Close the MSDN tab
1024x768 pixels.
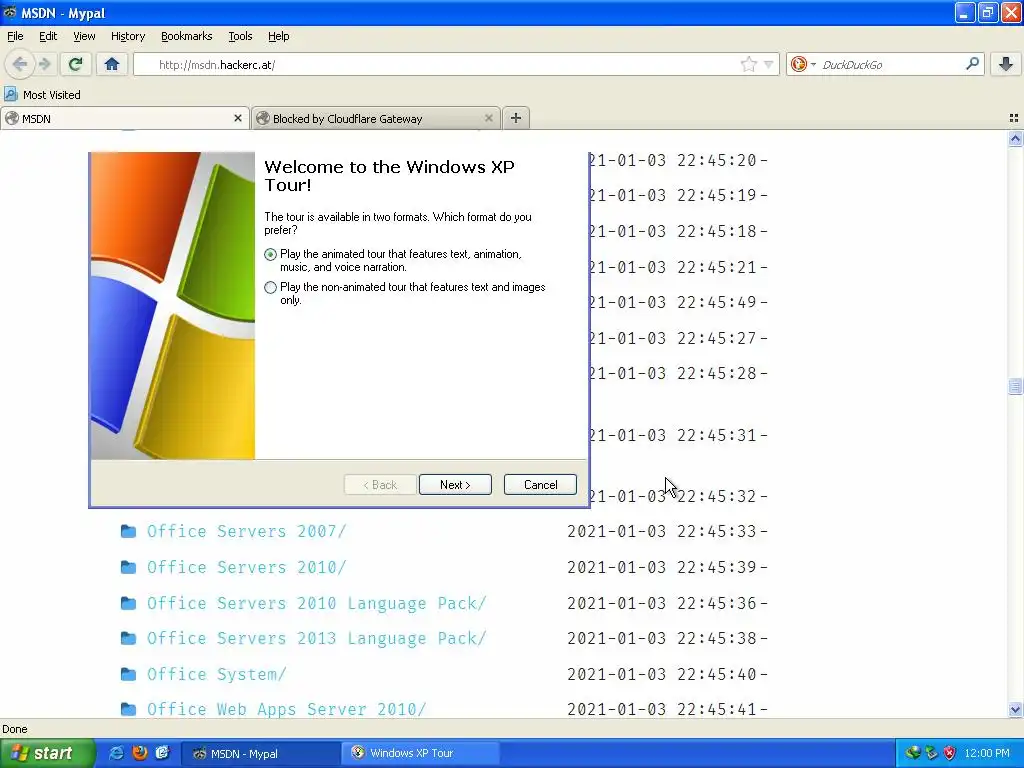[x=238, y=118]
